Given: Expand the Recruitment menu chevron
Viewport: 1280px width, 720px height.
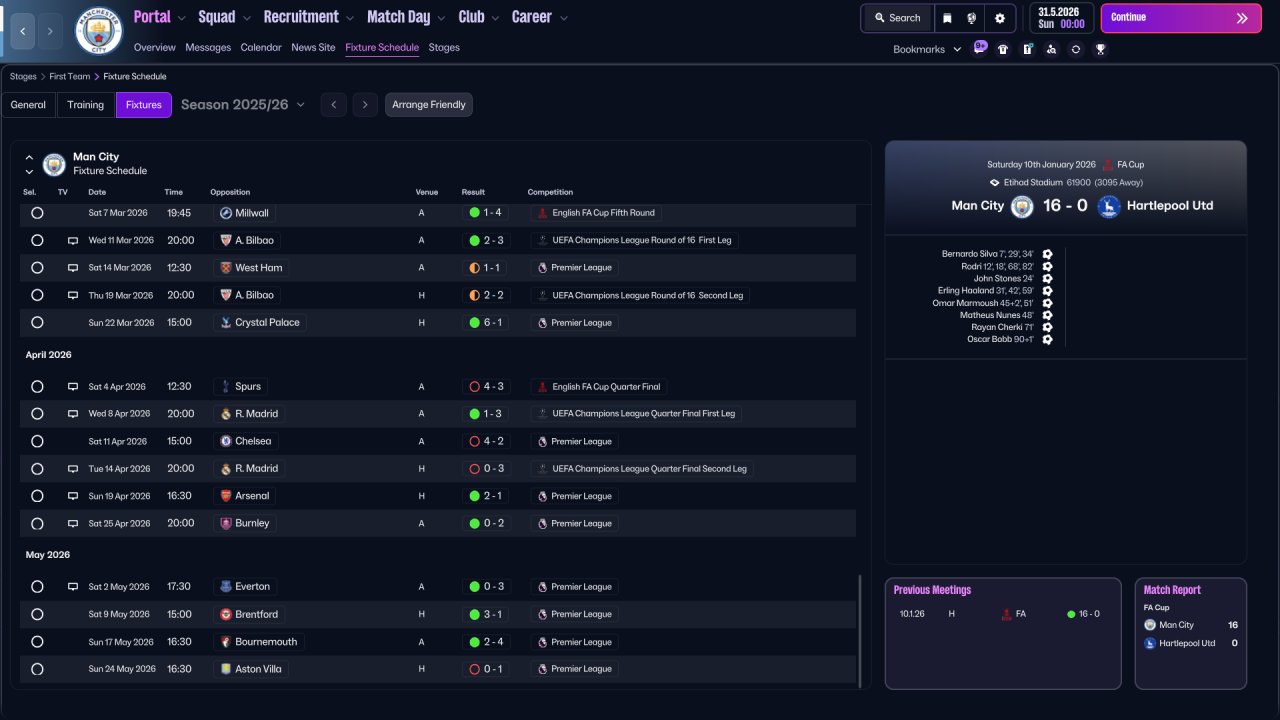Looking at the screenshot, I should tap(350, 18).
